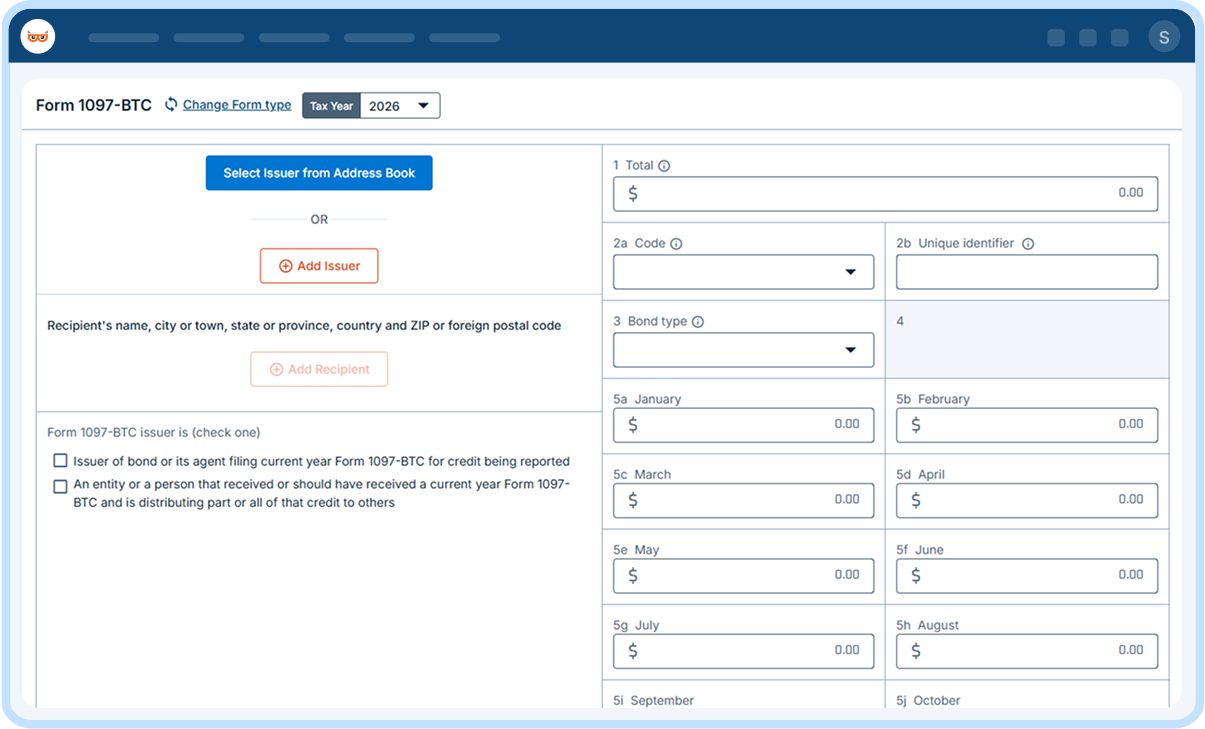Screen dimensions: 1205x729
Task: Click the 5h August amount field
Action: (1027, 651)
